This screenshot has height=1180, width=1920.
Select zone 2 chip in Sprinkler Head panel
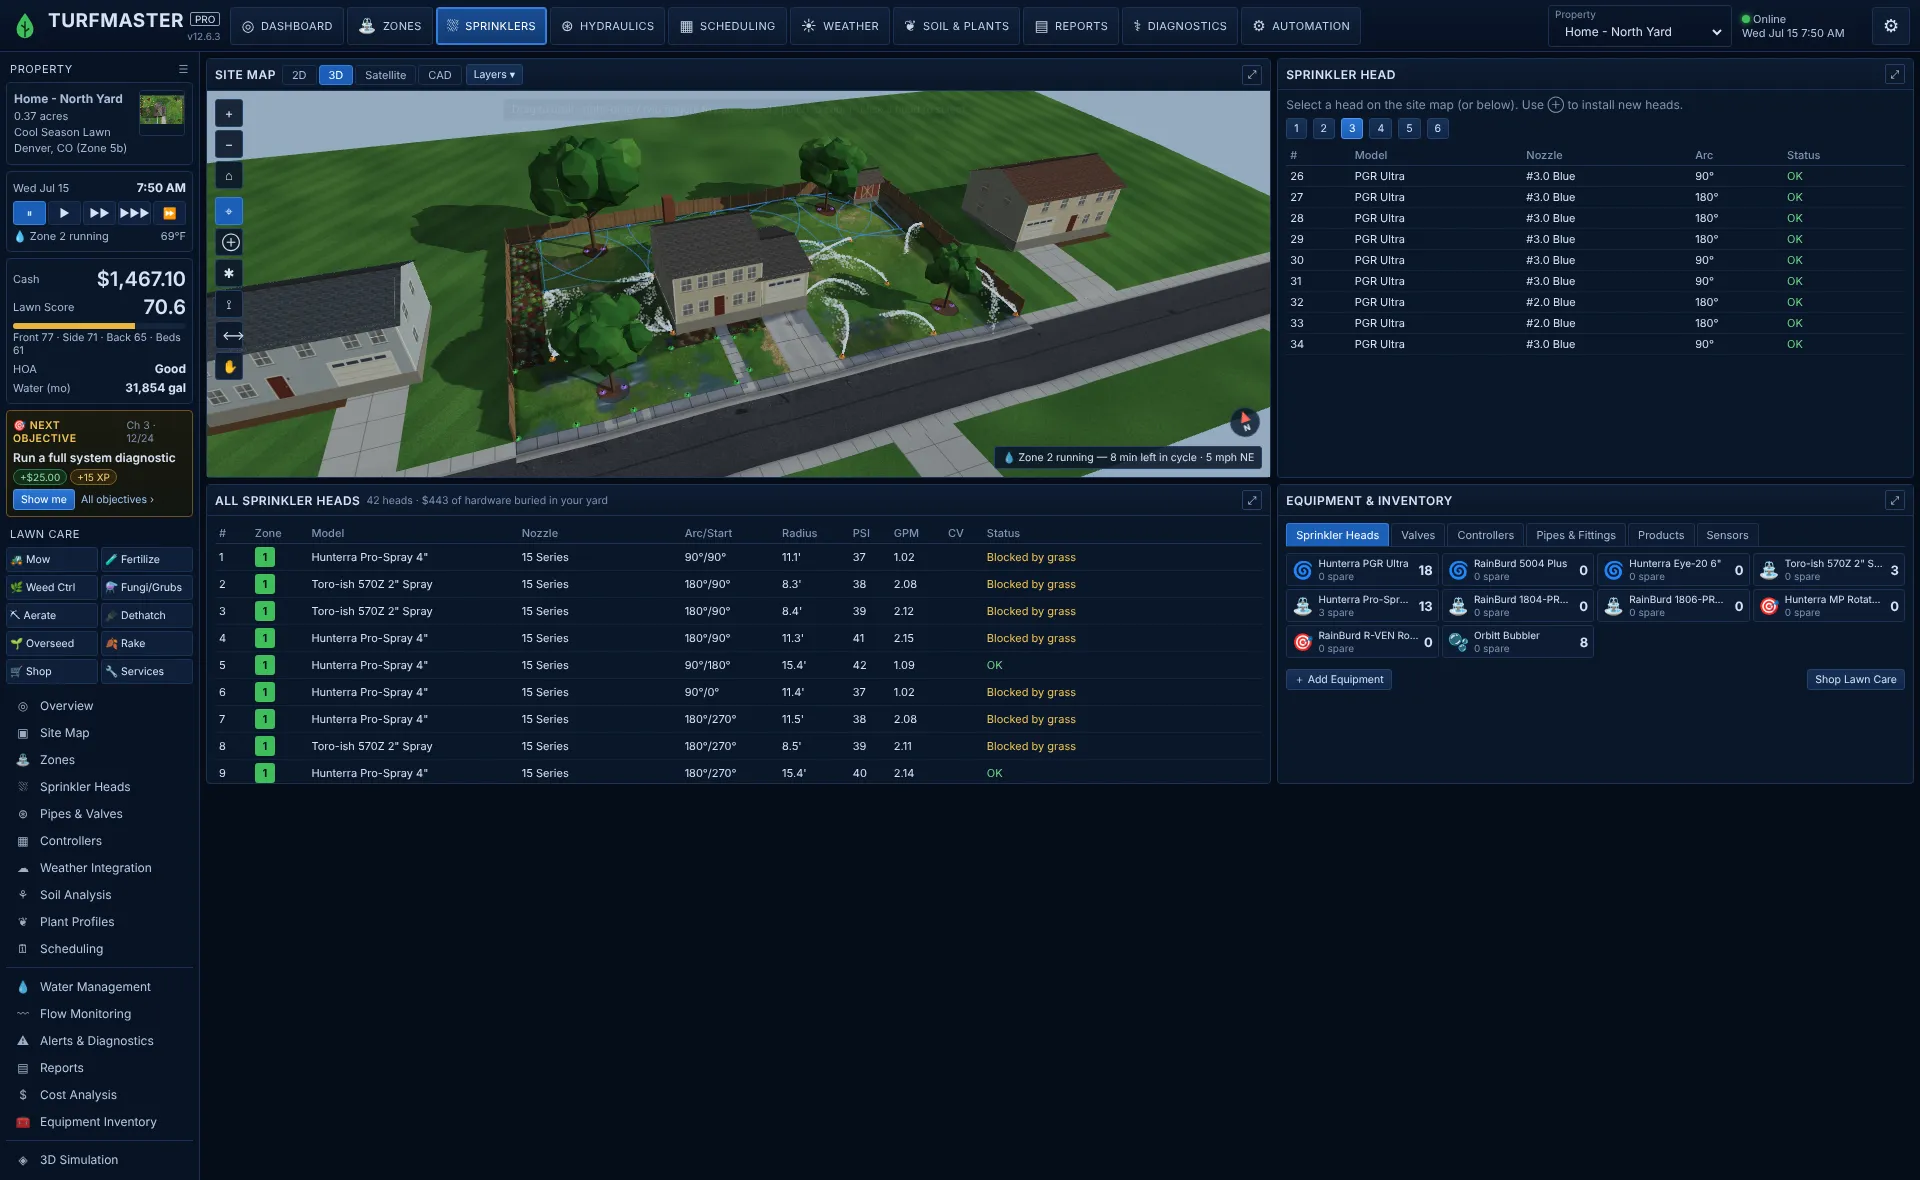[x=1323, y=128]
